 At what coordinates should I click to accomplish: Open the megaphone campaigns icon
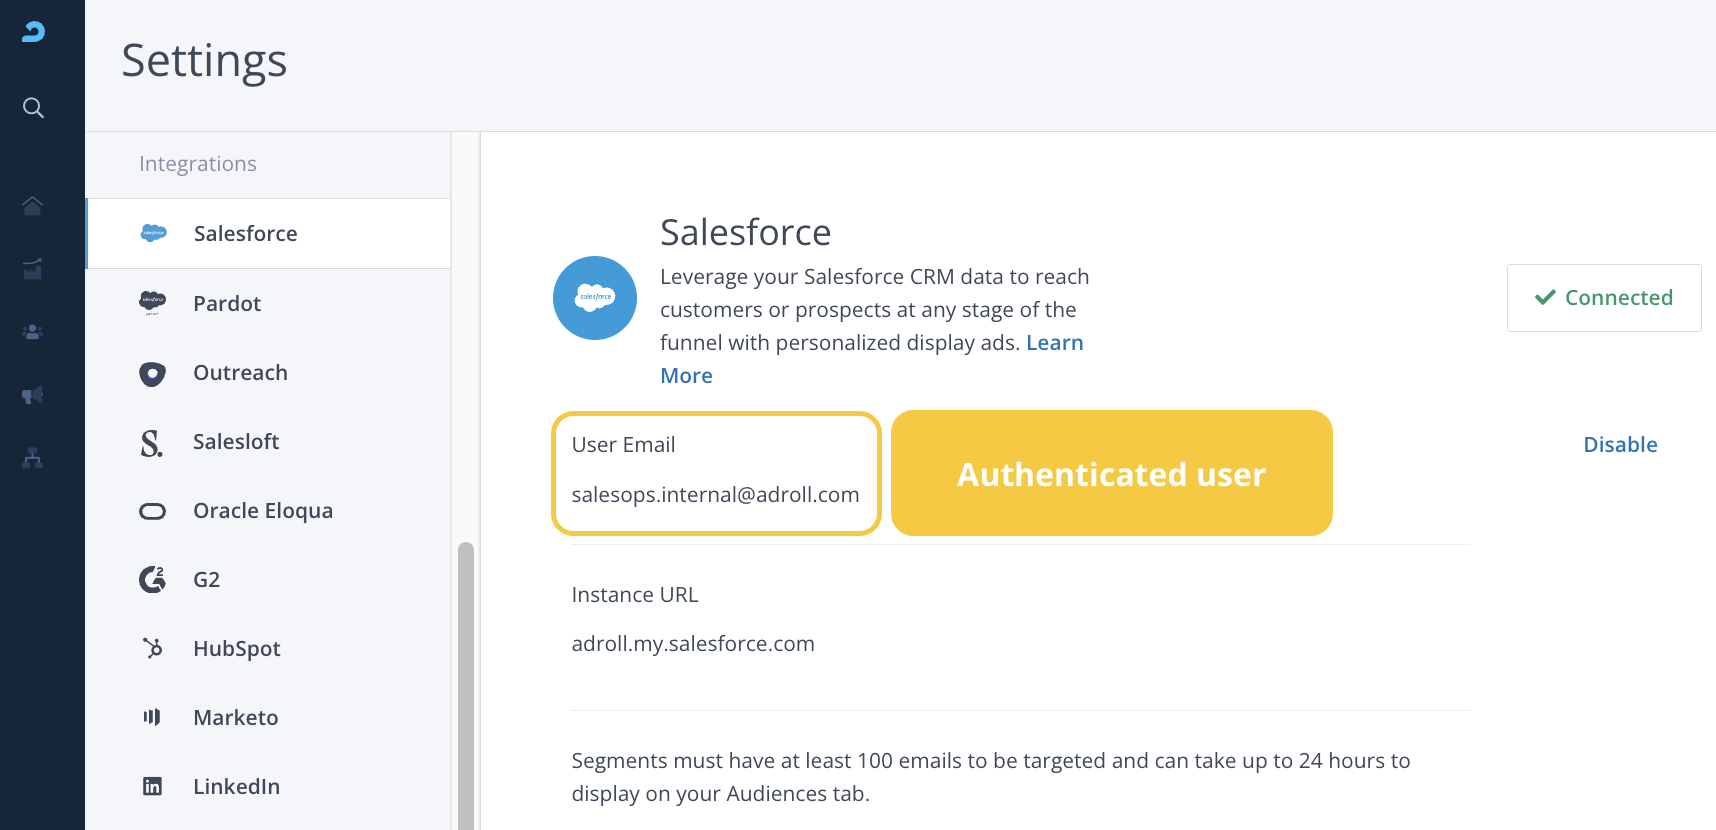(33, 395)
